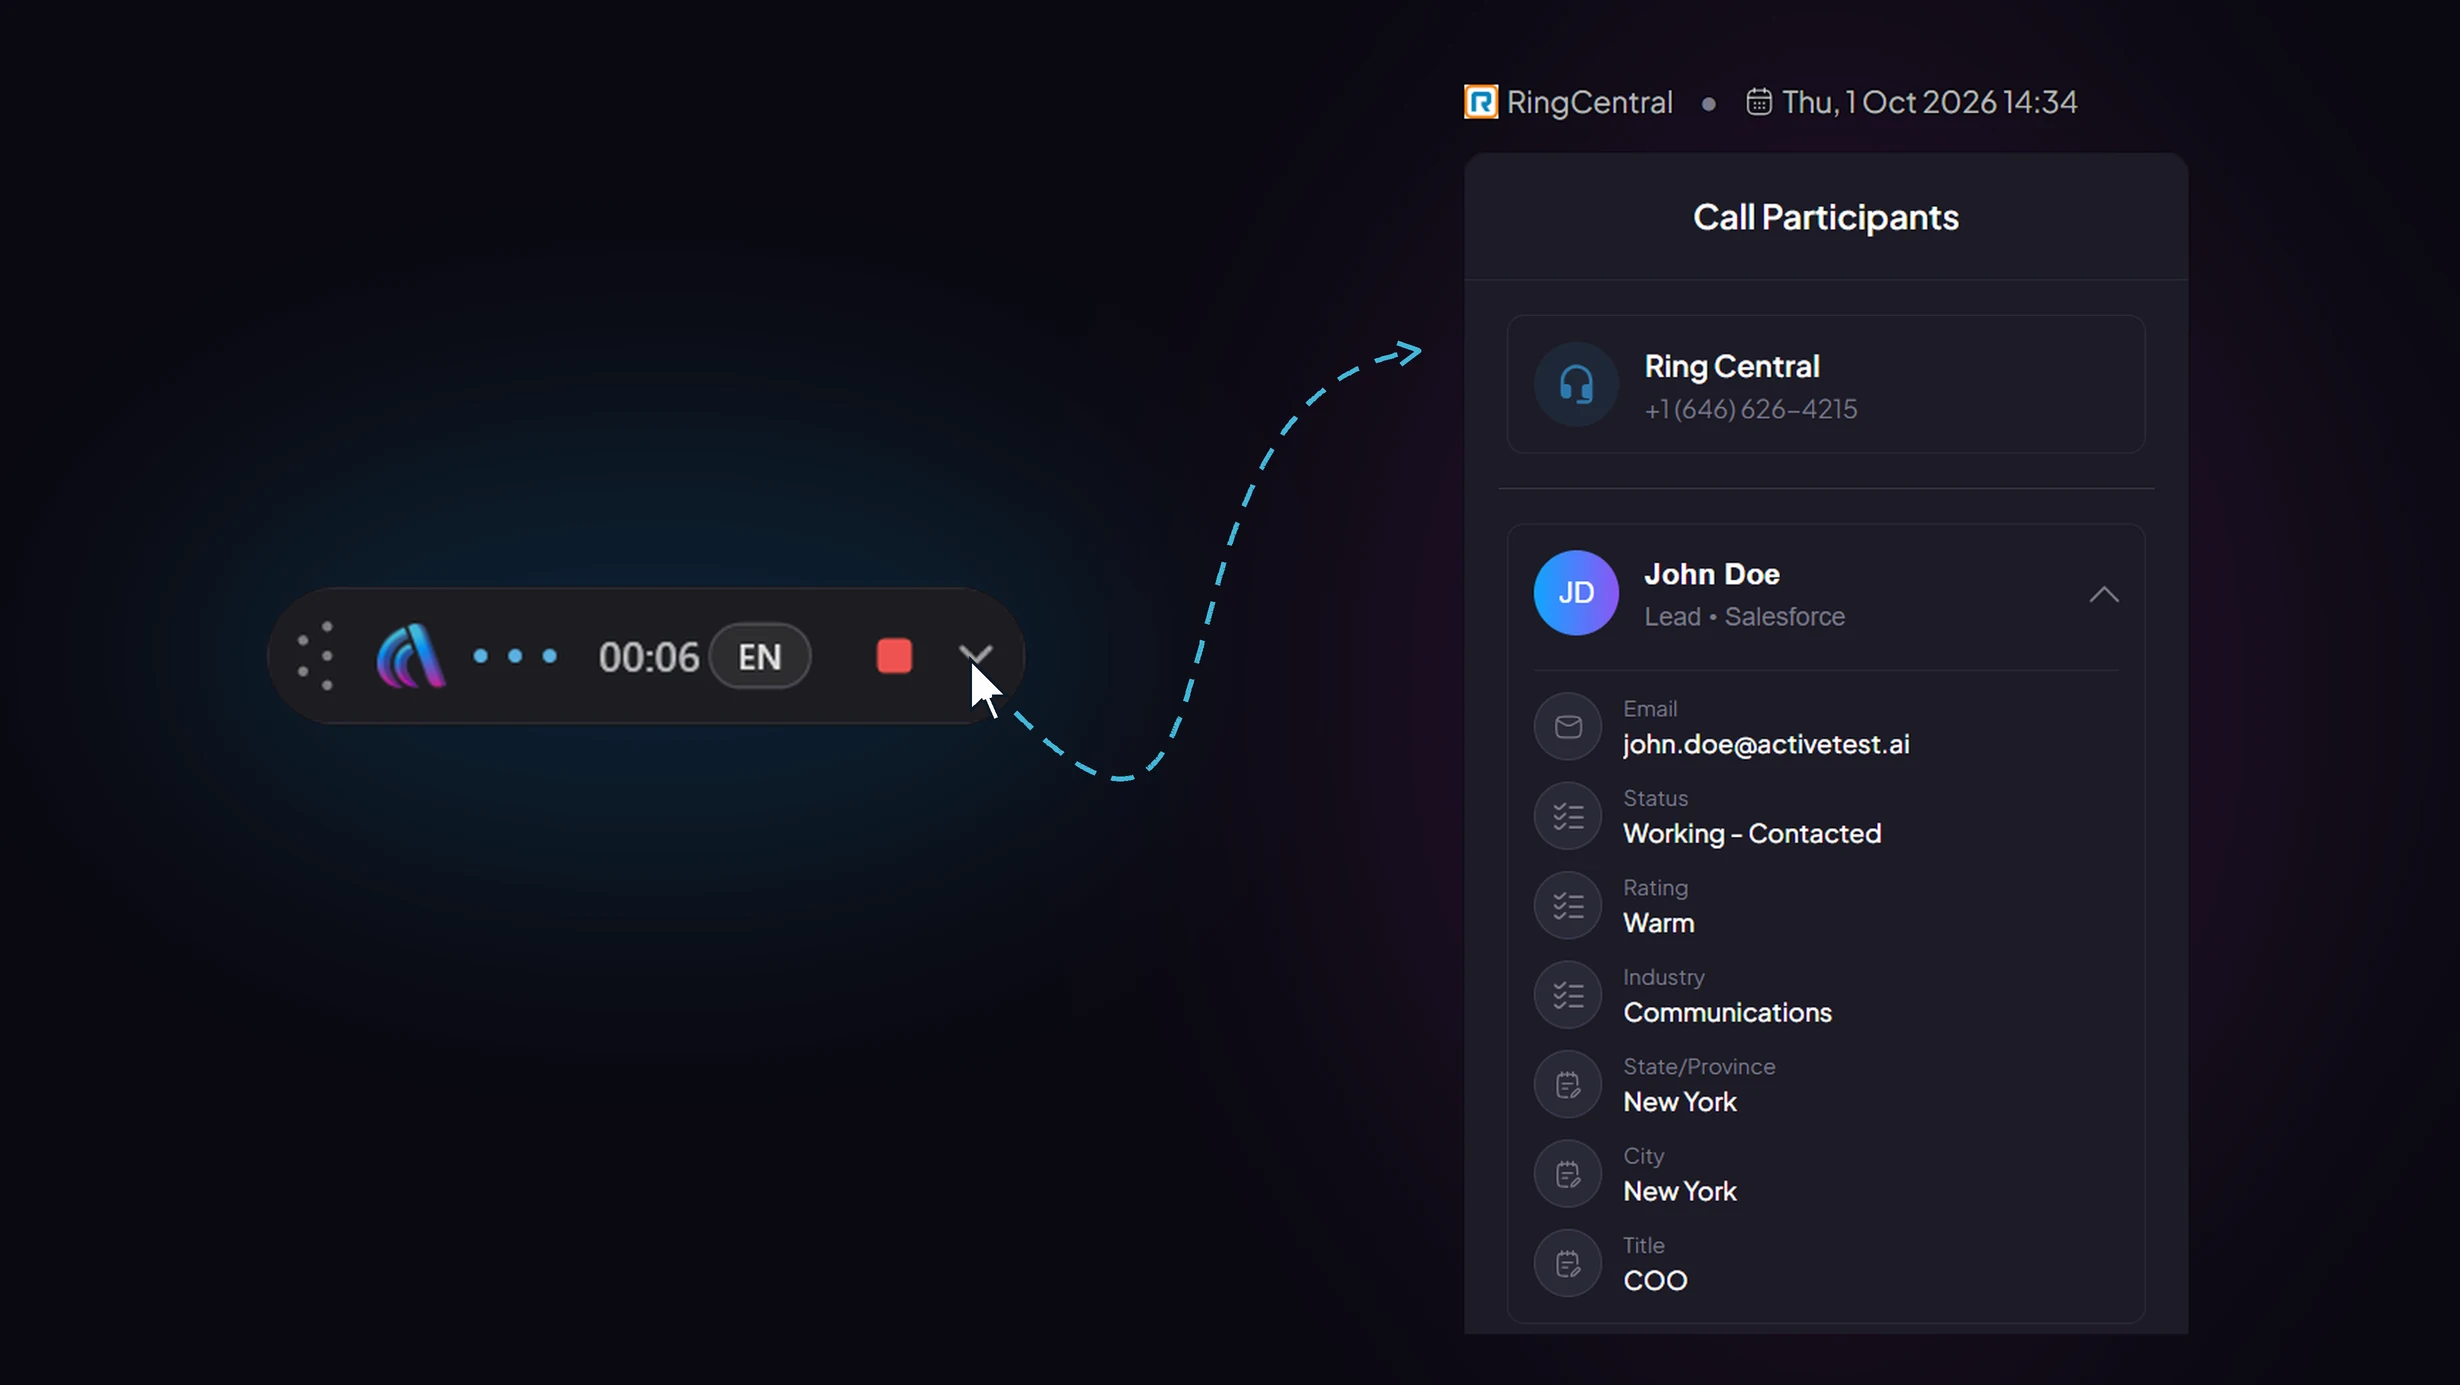This screenshot has height=1385, width=2460.
Task: Click the 00:06 recording timer
Action: pyautogui.click(x=648, y=657)
